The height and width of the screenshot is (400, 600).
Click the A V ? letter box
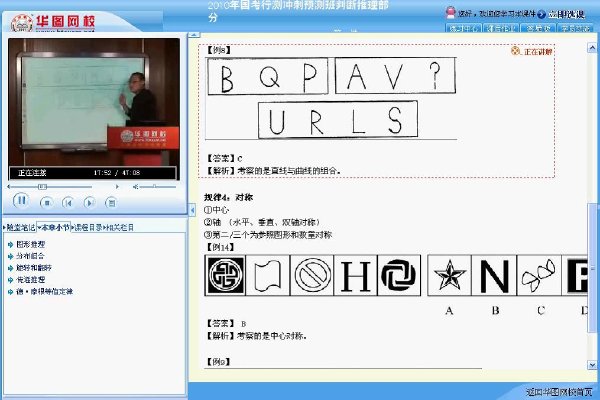coord(396,75)
